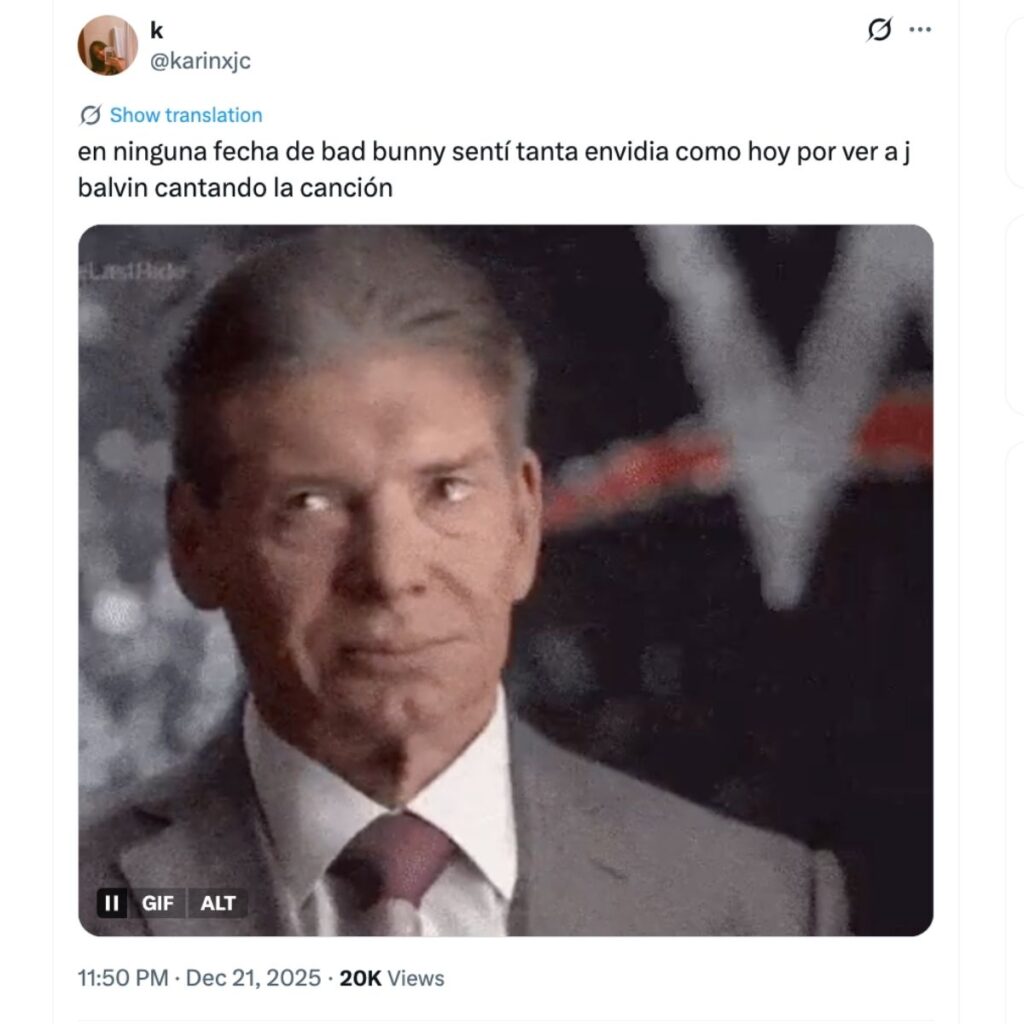Click the GIF badge on the media
The width and height of the screenshot is (1024, 1024).
tap(157, 903)
